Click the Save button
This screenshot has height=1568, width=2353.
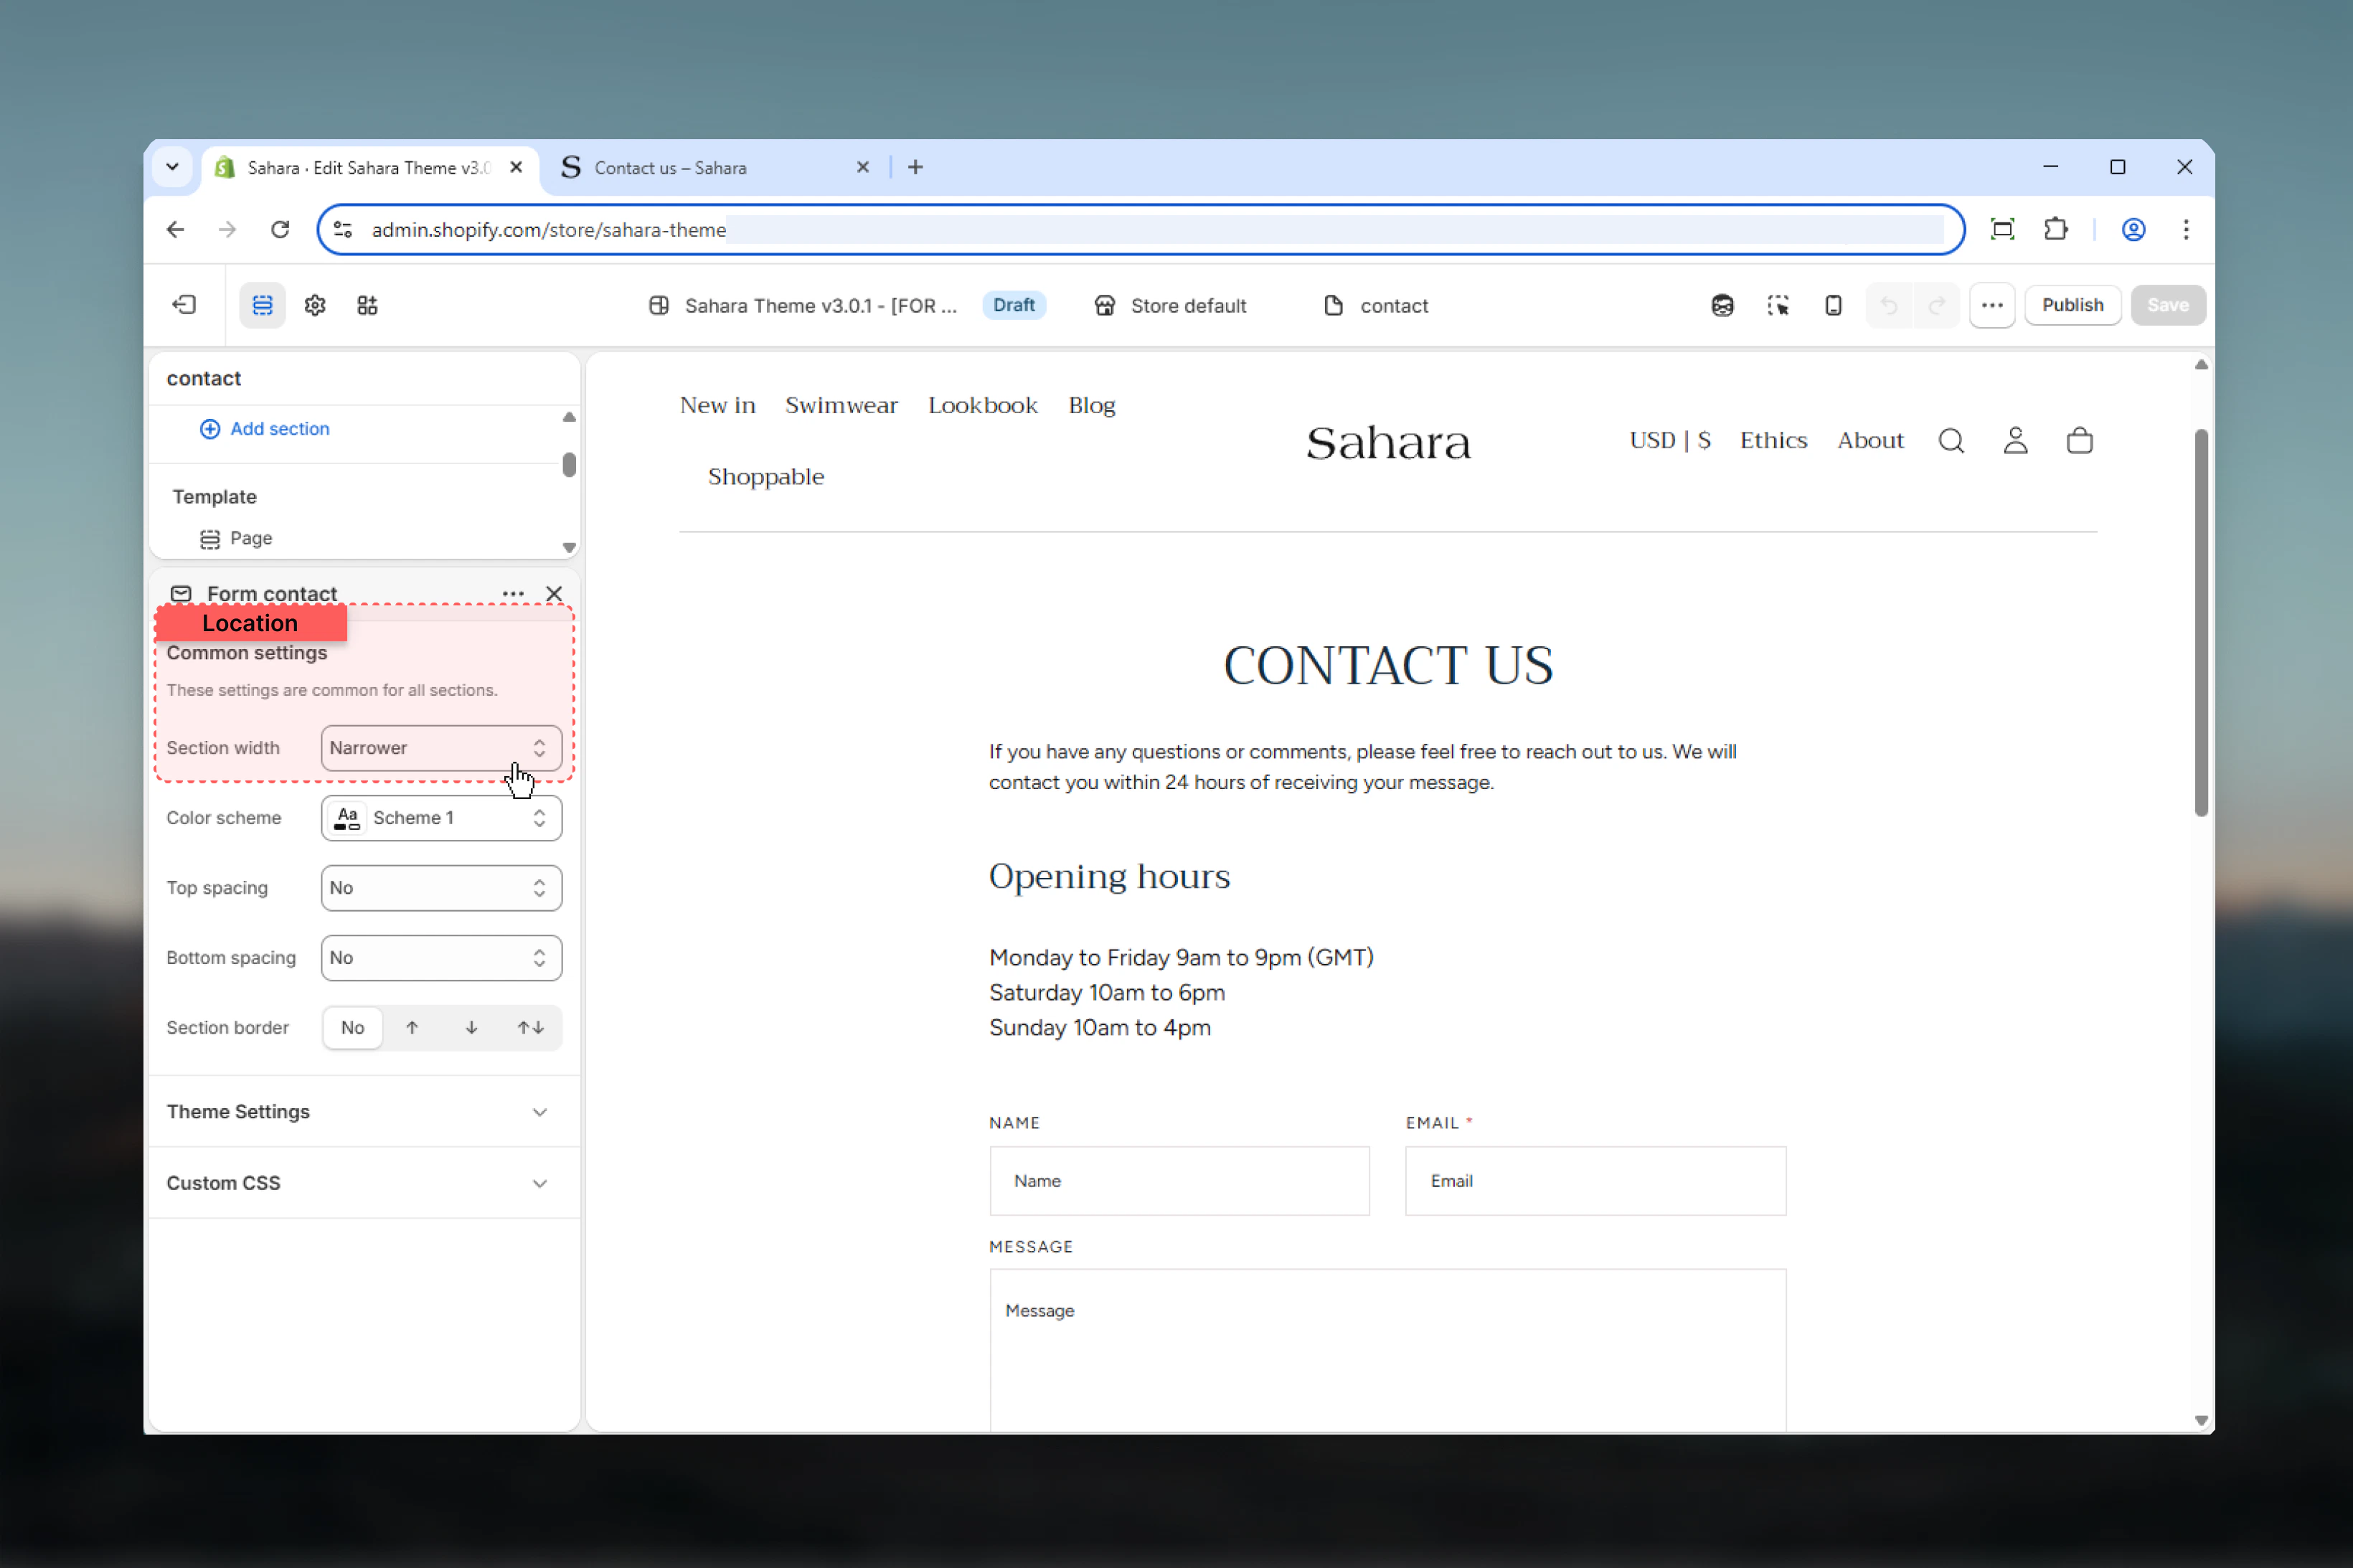pos(2167,305)
